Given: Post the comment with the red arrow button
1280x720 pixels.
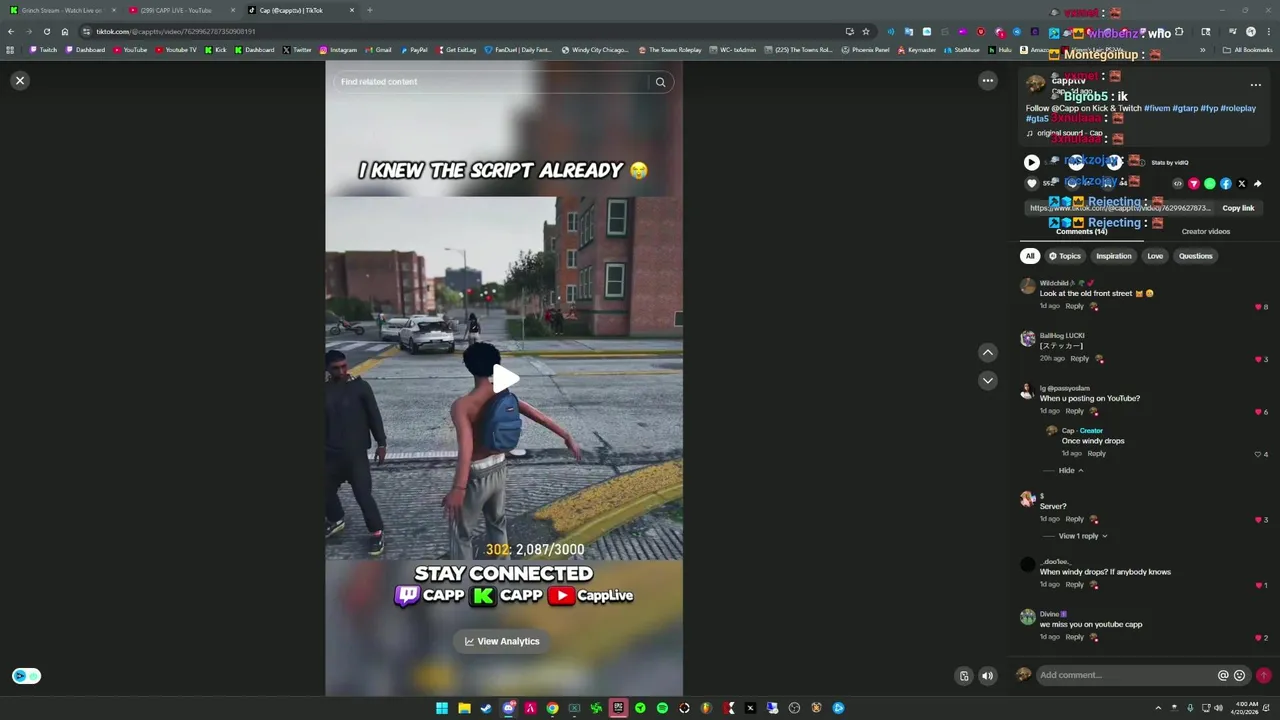Looking at the screenshot, I should [x=1263, y=676].
